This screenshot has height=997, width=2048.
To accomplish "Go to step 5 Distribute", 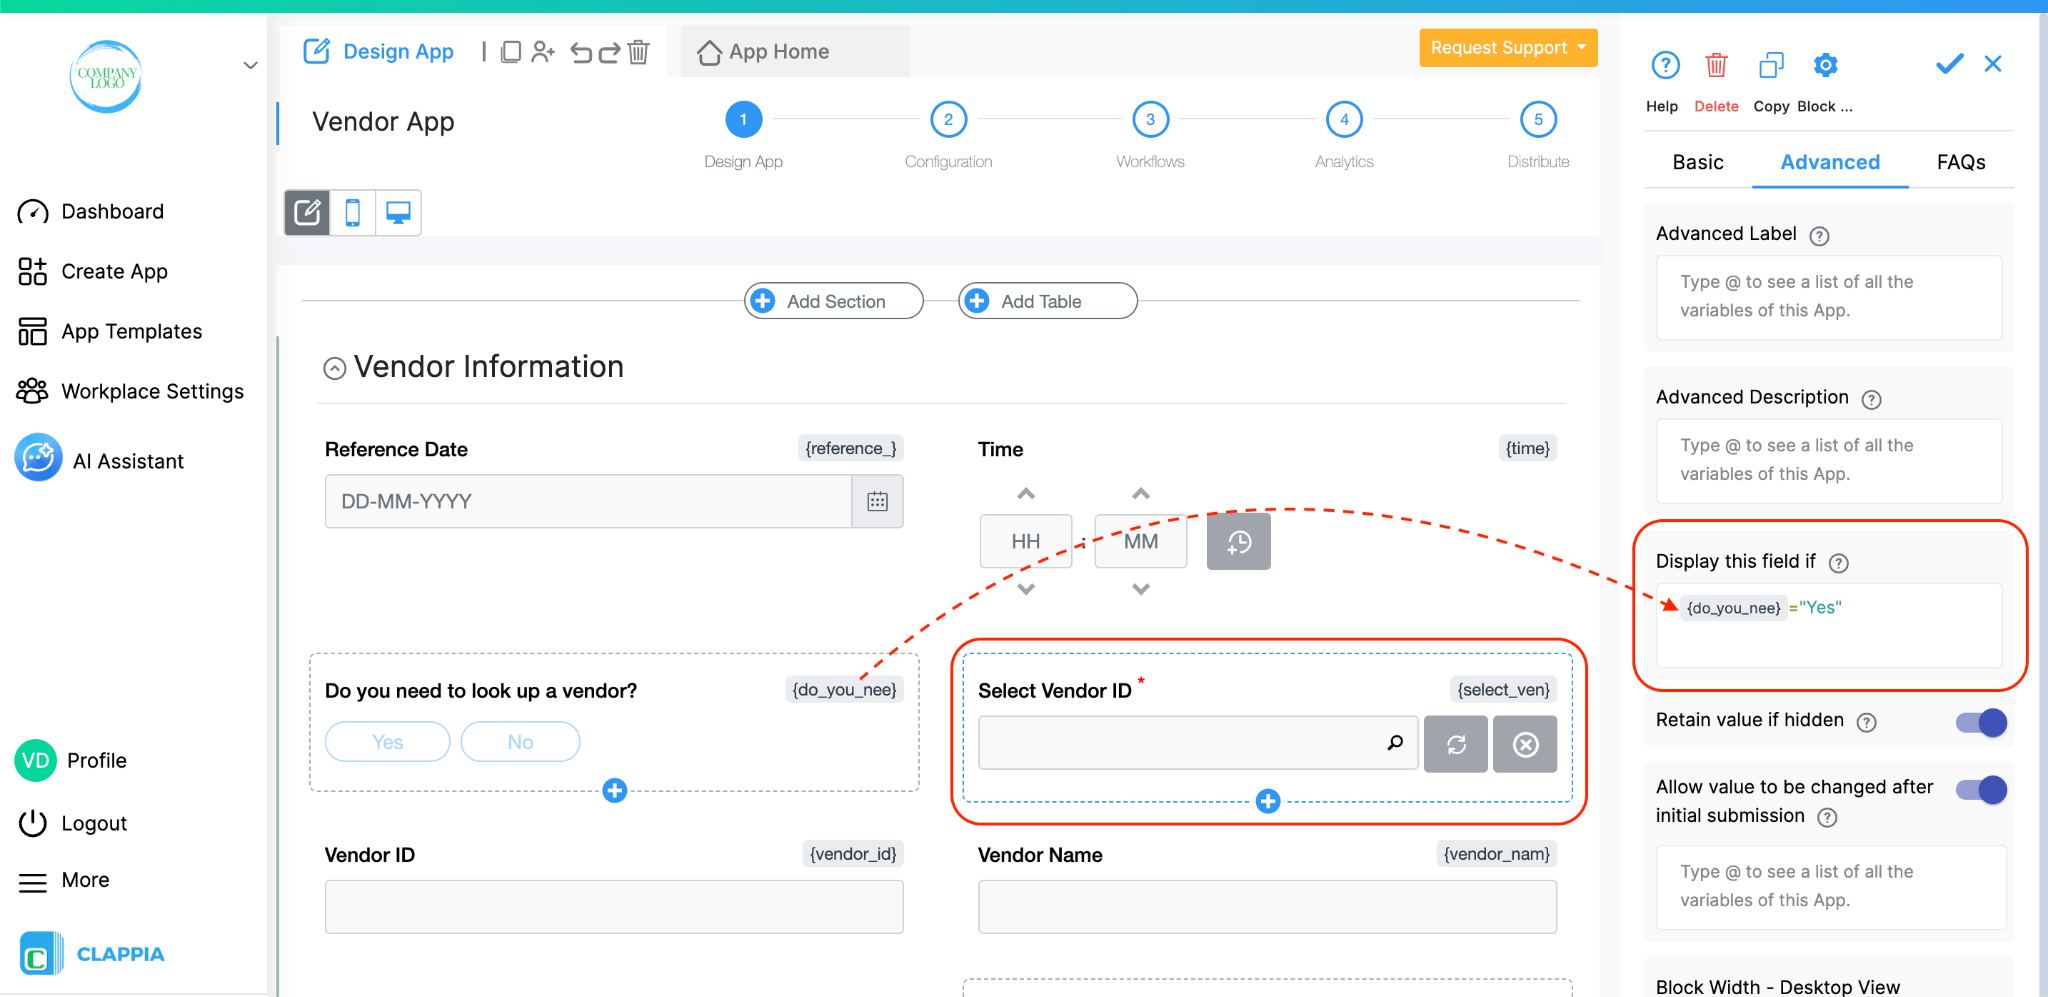I will point(1538,119).
